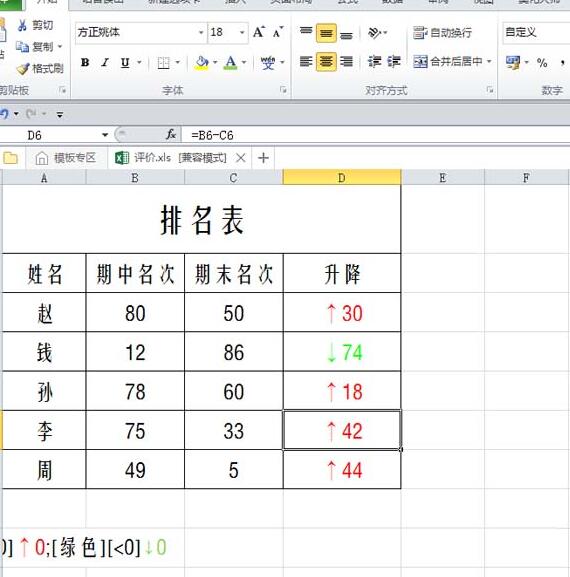Click the yellow fill color bucket

202,63
